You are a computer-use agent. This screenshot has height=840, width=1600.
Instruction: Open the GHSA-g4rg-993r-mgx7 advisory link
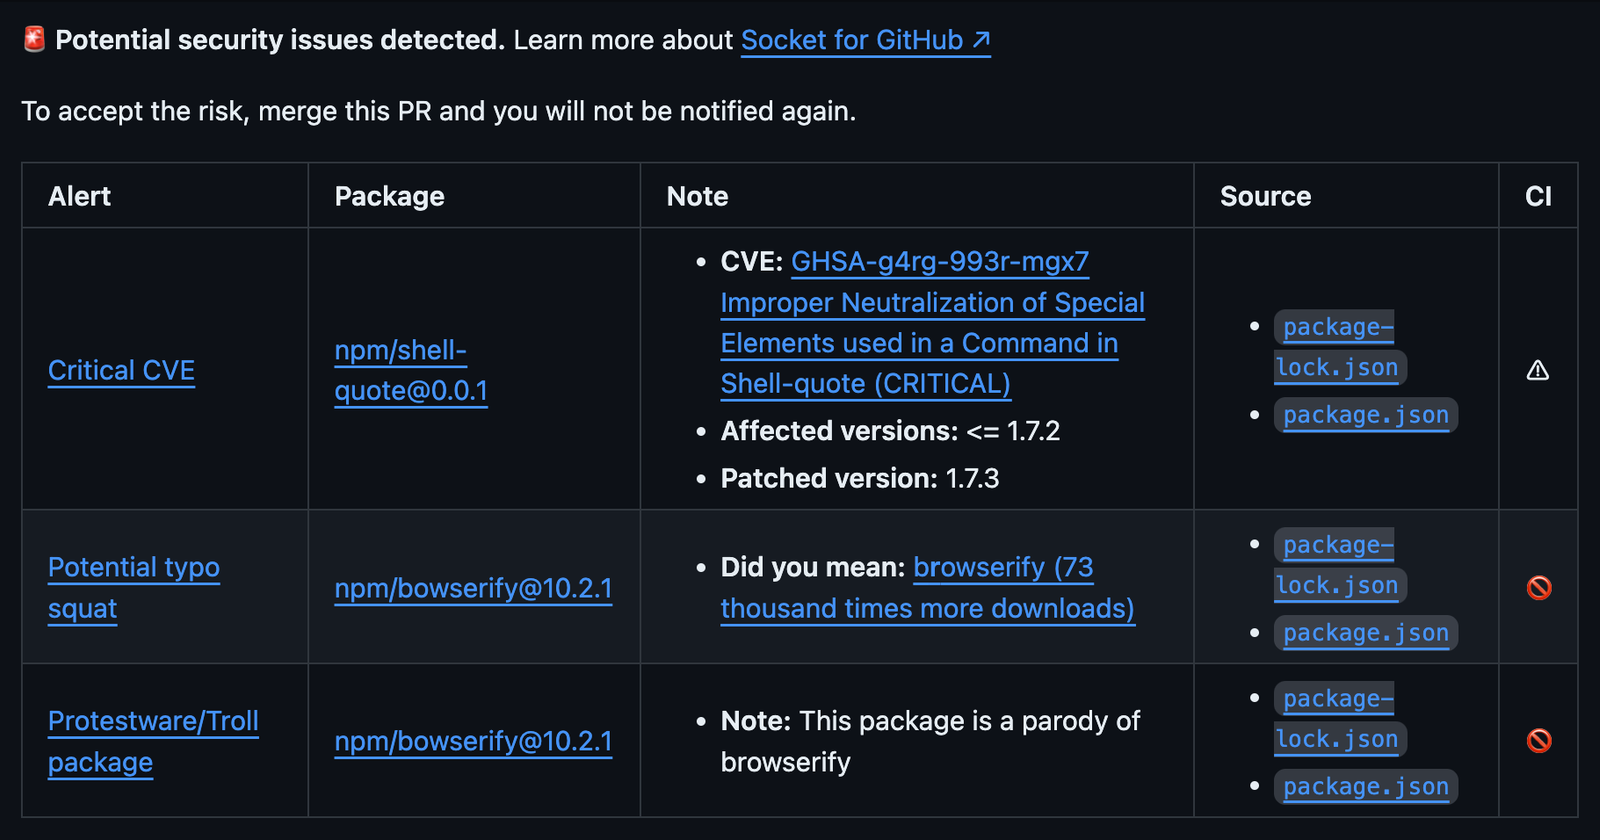(940, 261)
